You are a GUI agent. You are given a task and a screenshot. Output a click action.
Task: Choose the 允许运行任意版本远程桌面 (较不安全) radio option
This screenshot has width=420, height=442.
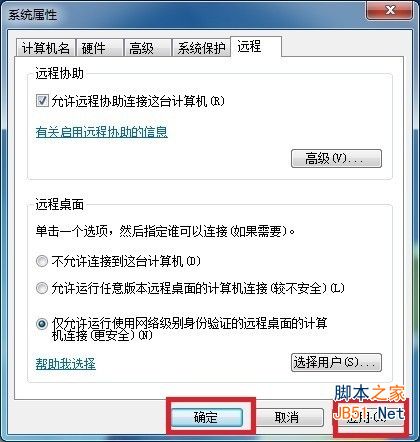pos(42,288)
